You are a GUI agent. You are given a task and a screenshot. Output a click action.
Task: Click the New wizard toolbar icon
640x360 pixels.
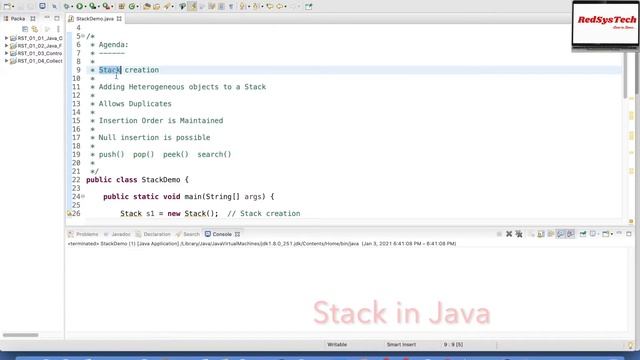[7, 7]
